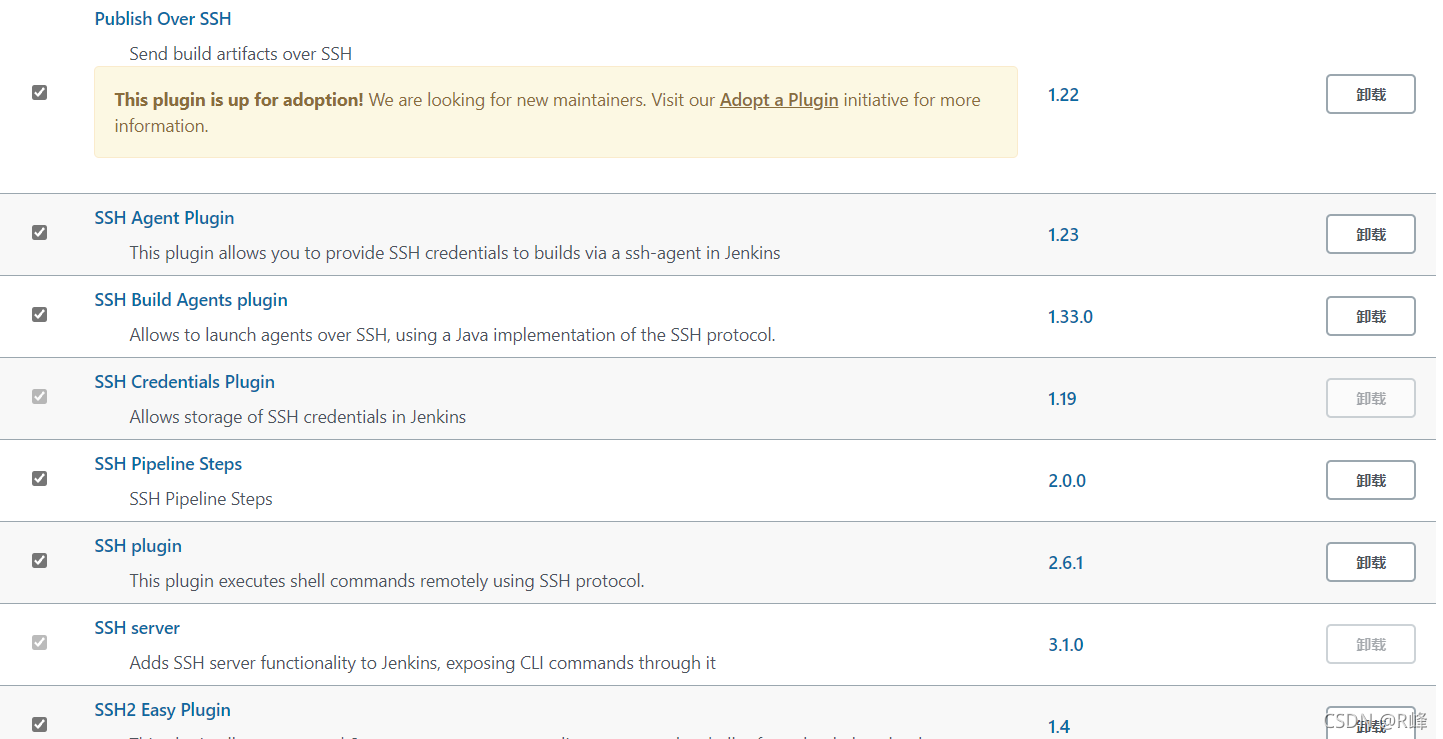Uninstall the SSH Build Agents plugin
The height and width of the screenshot is (739, 1443).
pyautogui.click(x=1371, y=316)
